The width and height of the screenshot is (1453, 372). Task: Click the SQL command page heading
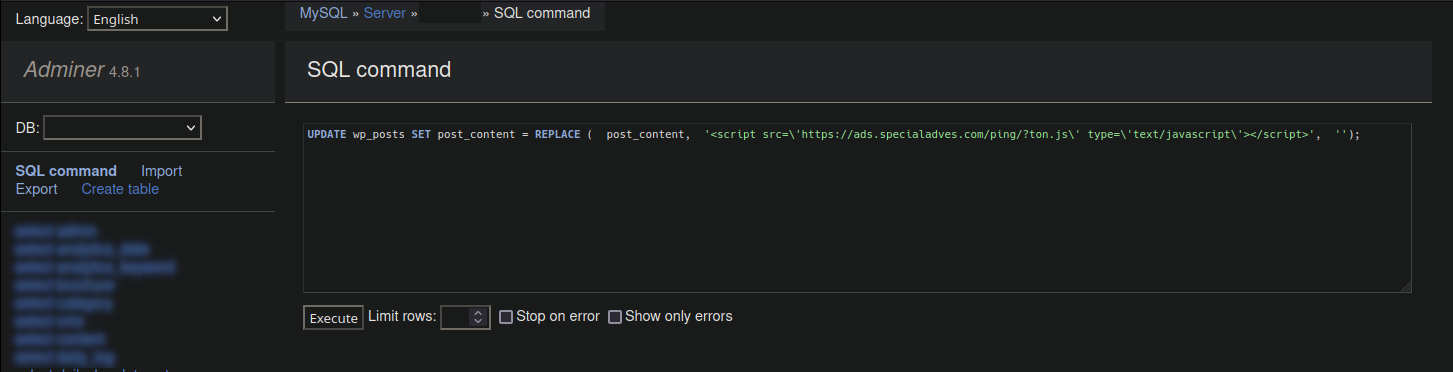pos(379,70)
